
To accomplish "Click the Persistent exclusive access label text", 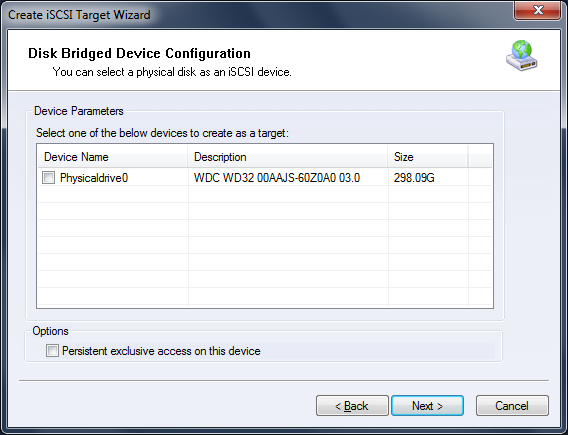I will tap(161, 351).
